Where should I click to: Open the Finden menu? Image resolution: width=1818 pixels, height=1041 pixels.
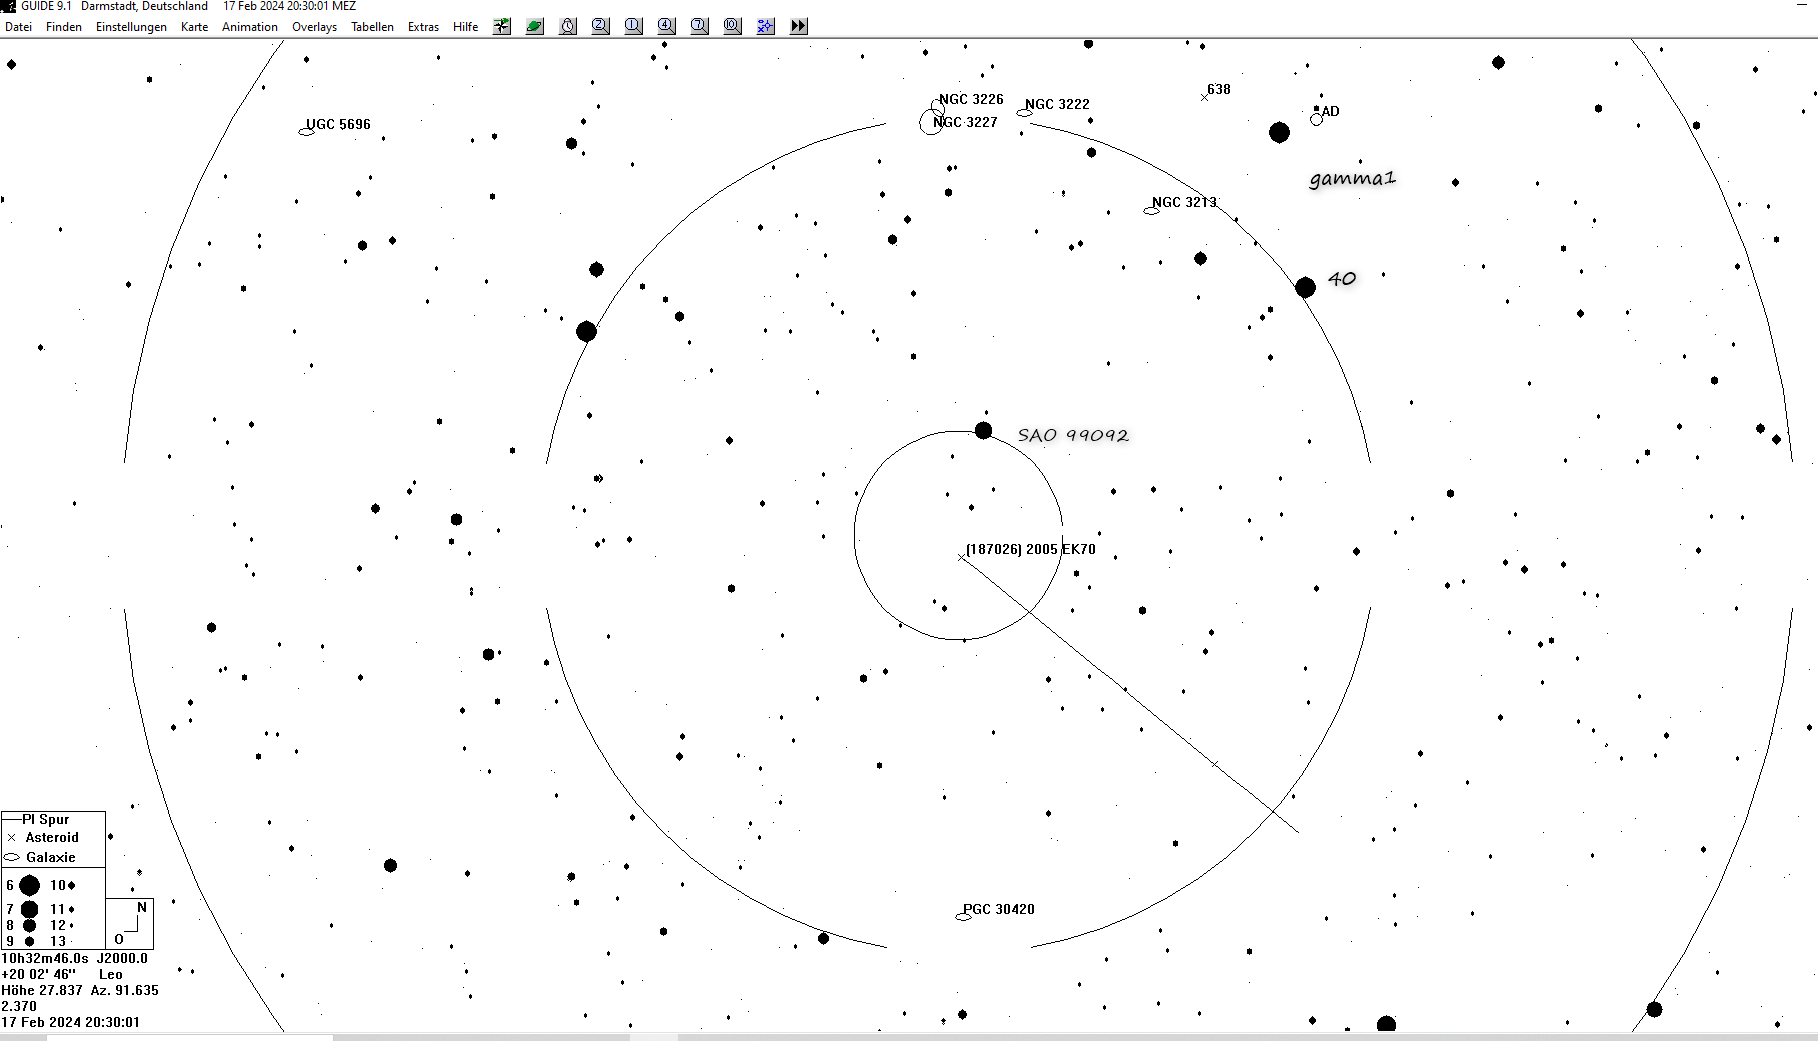pyautogui.click(x=64, y=27)
